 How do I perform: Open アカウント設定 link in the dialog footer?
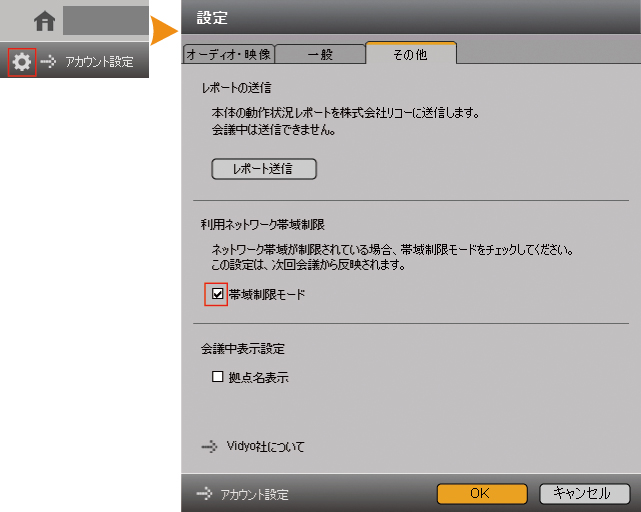(254, 494)
